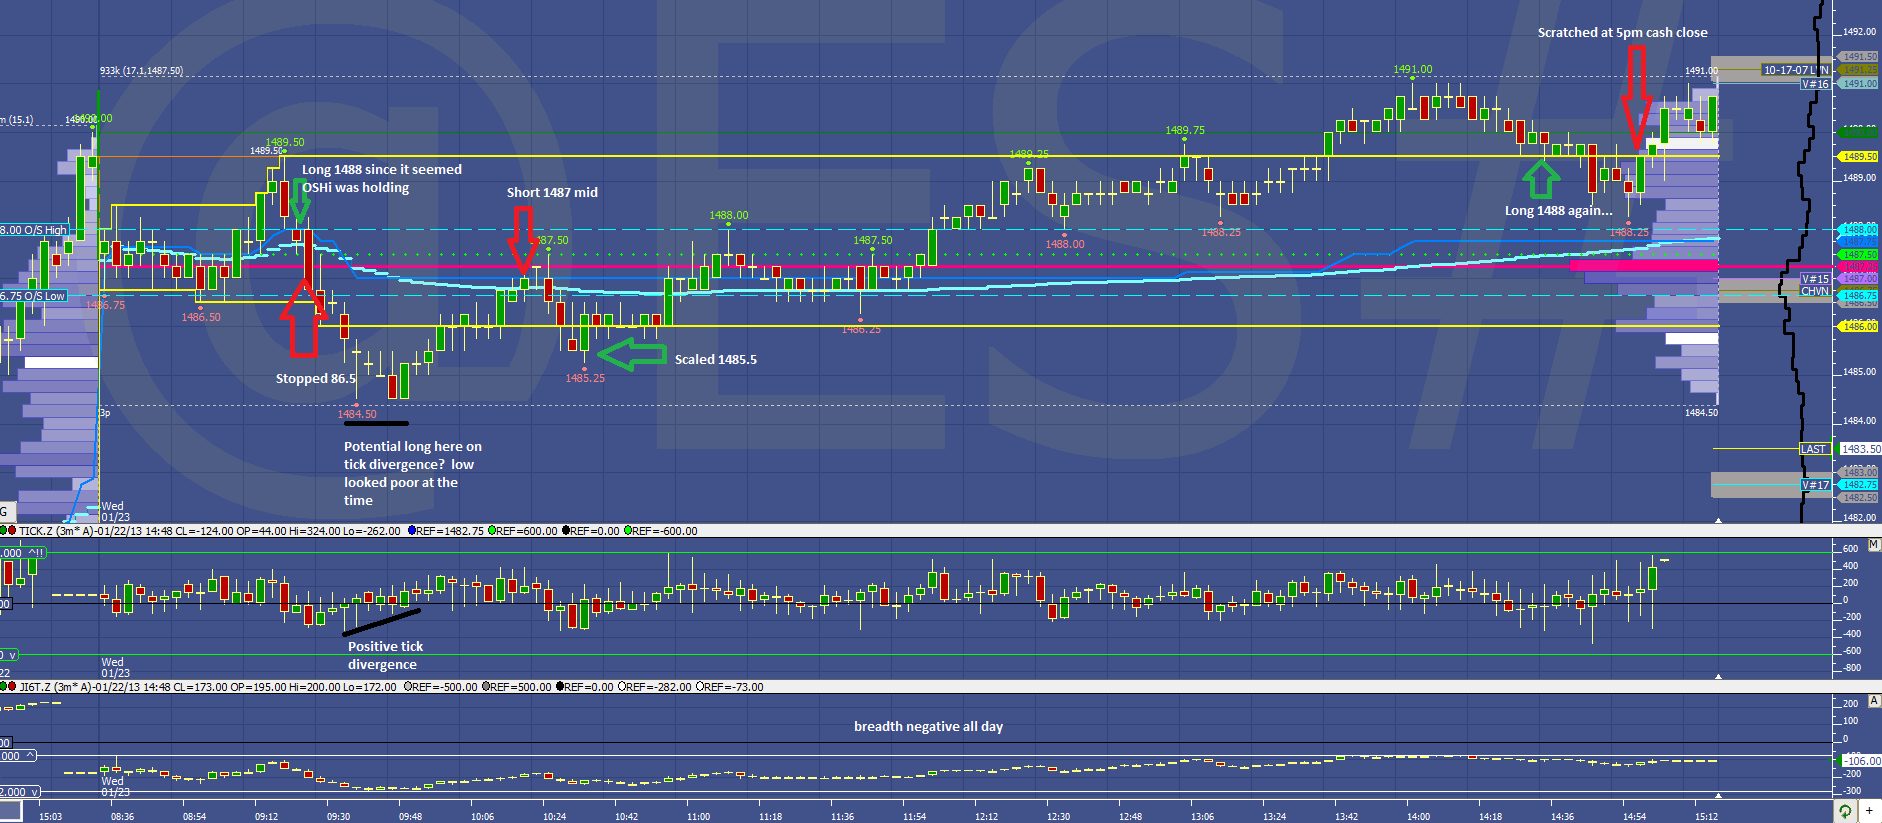The height and width of the screenshot is (823, 1882).
Task: Click white triangle marker under price pane
Action: coord(1719,520)
